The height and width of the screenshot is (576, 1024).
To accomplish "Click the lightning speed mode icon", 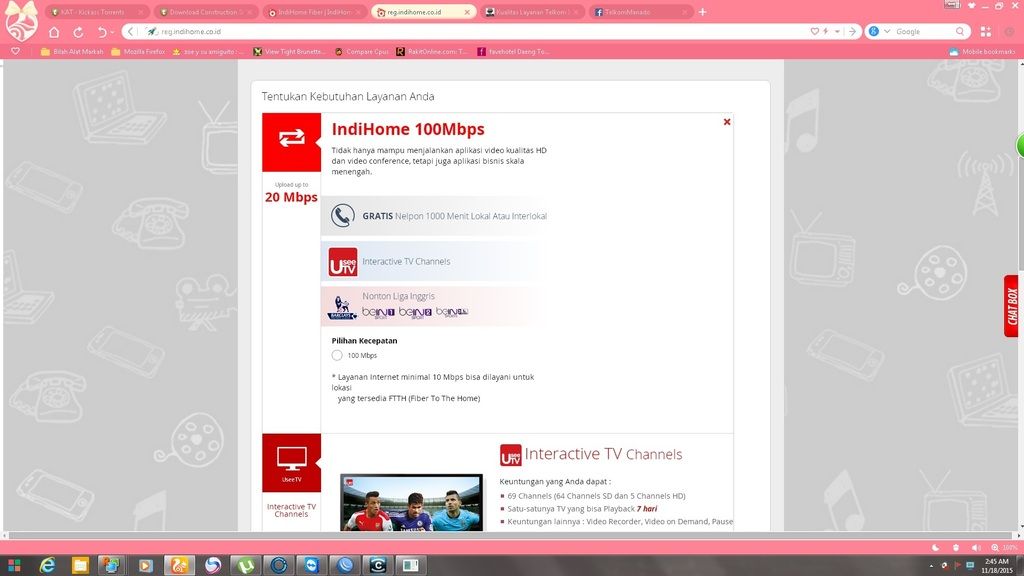I will coord(826,31).
